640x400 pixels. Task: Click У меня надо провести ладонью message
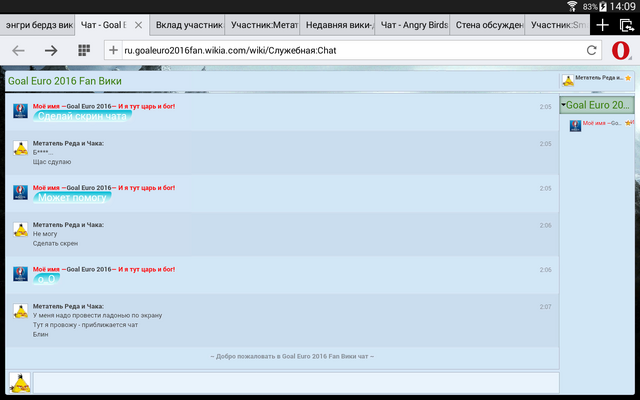pos(97,316)
